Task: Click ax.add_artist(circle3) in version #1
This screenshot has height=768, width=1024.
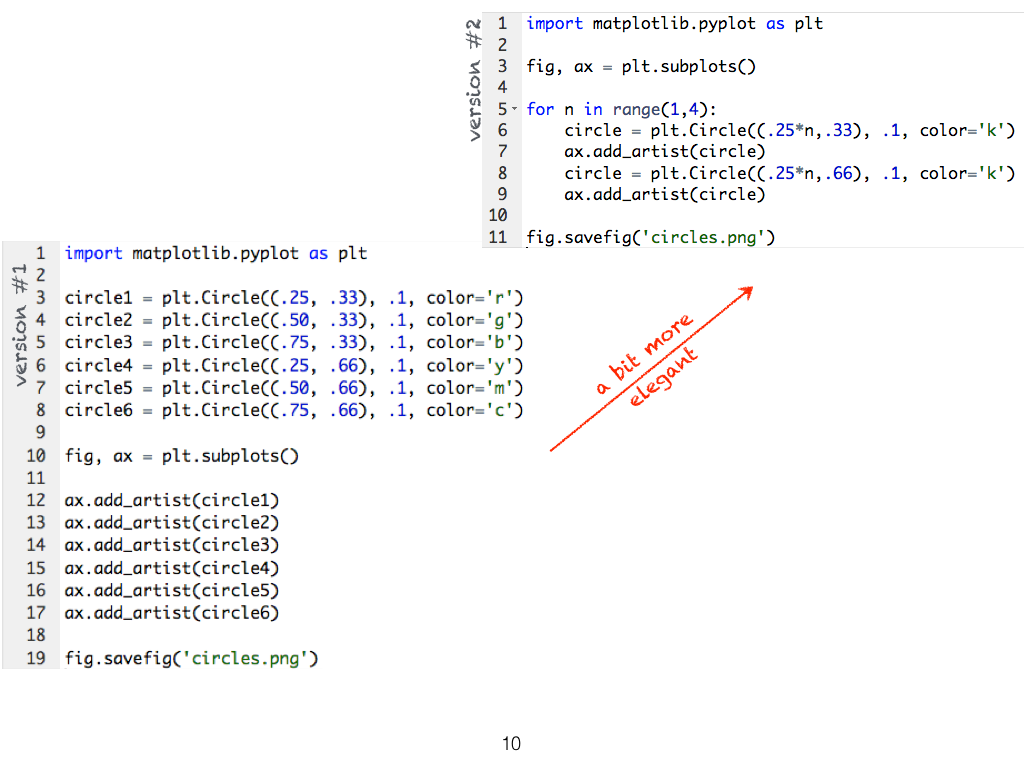Action: tap(172, 545)
